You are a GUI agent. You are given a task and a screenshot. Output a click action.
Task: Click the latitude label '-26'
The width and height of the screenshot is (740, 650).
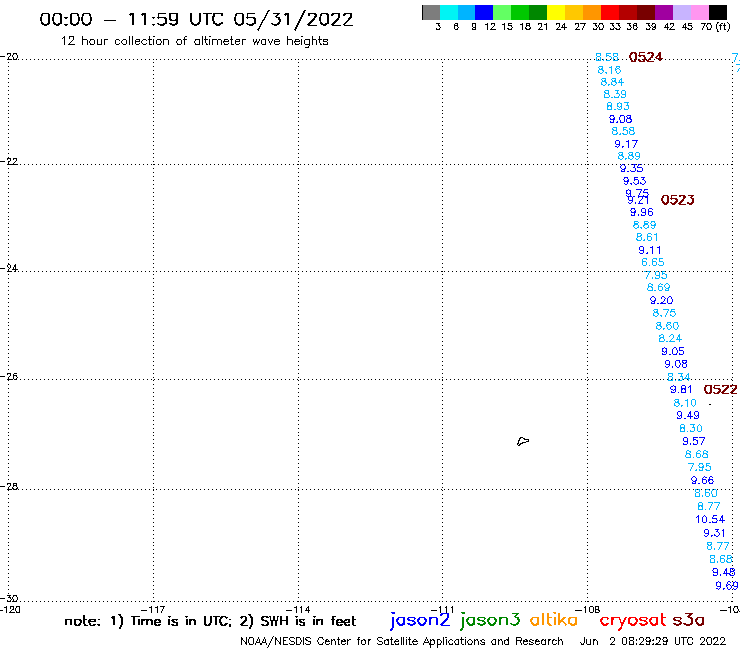(x=9, y=377)
